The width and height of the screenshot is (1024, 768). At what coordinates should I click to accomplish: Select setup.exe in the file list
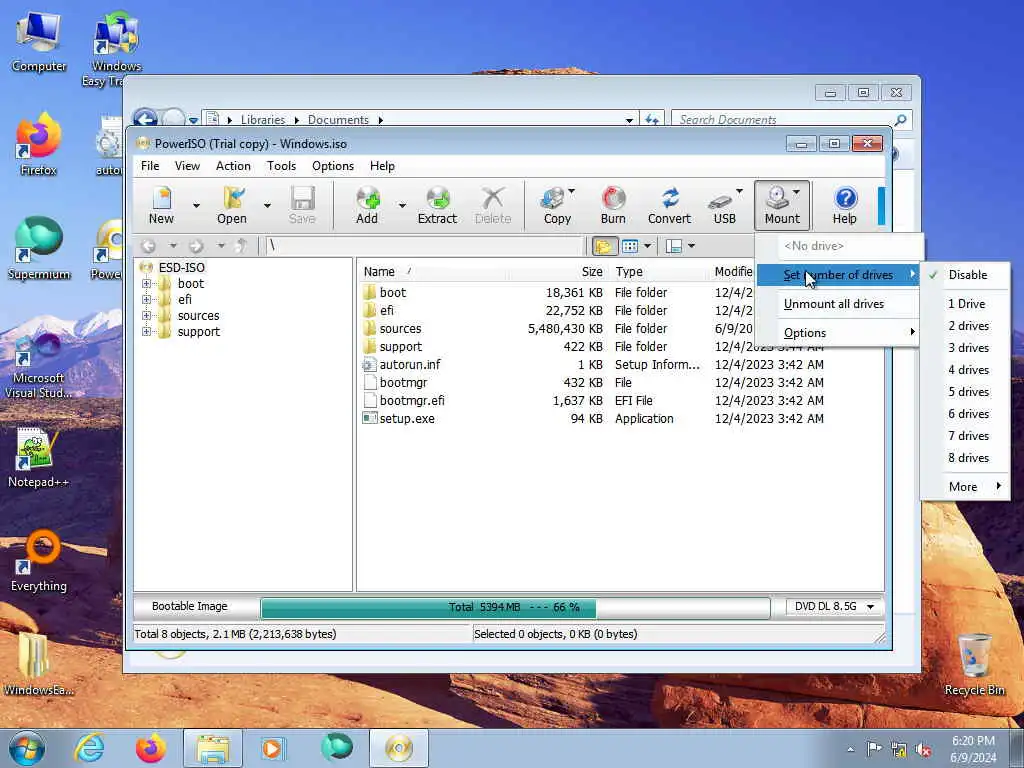tap(399, 419)
